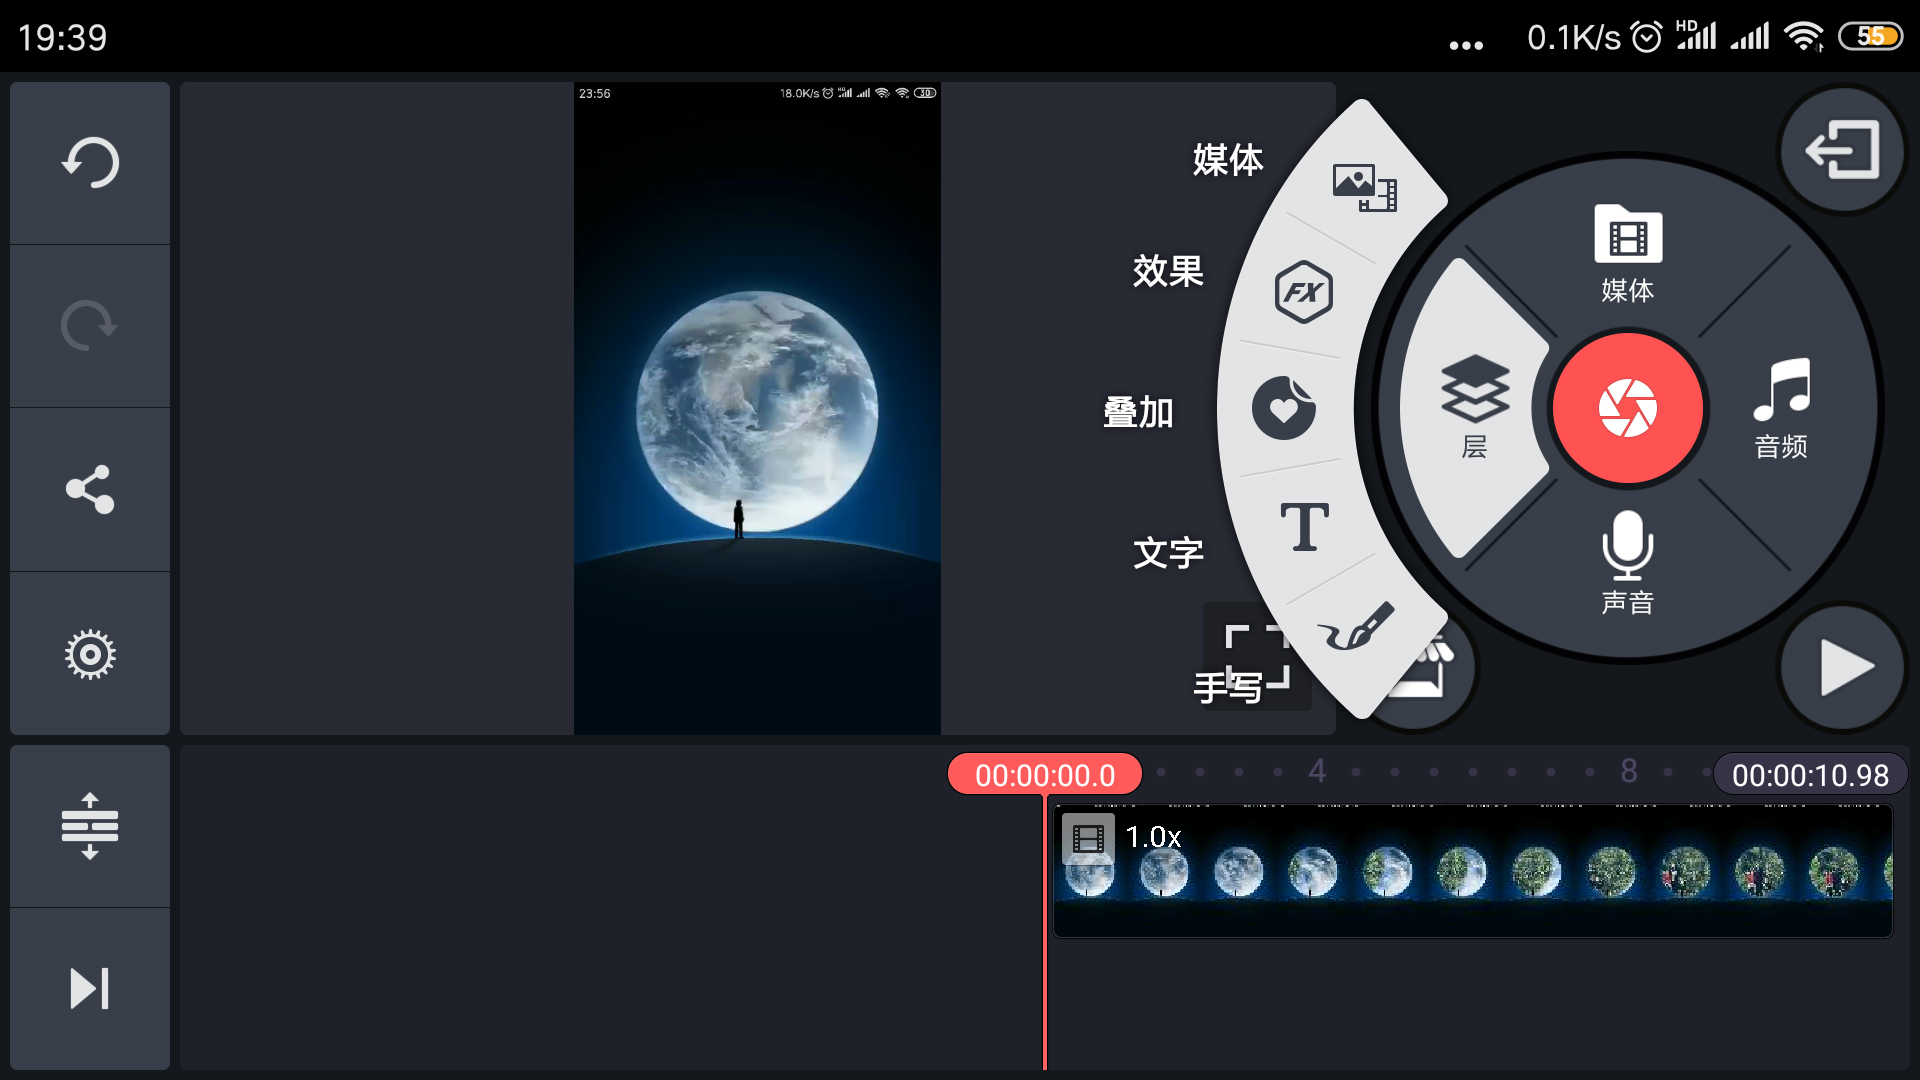Screen dimensions: 1920x1080
Task: Open the Audio (音频) music note
Action: point(1781,408)
